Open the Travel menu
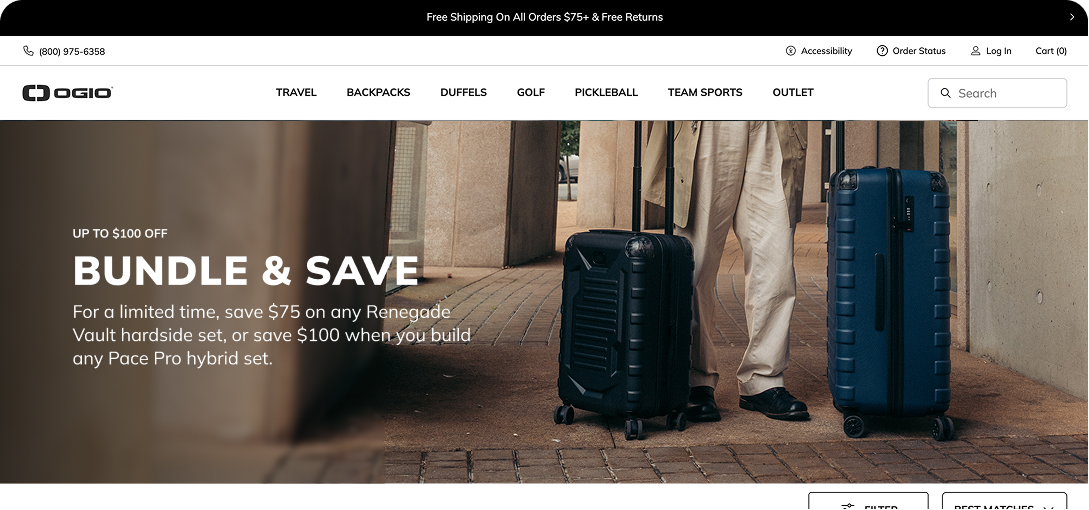Image resolution: width=1089 pixels, height=510 pixels. [x=296, y=92]
